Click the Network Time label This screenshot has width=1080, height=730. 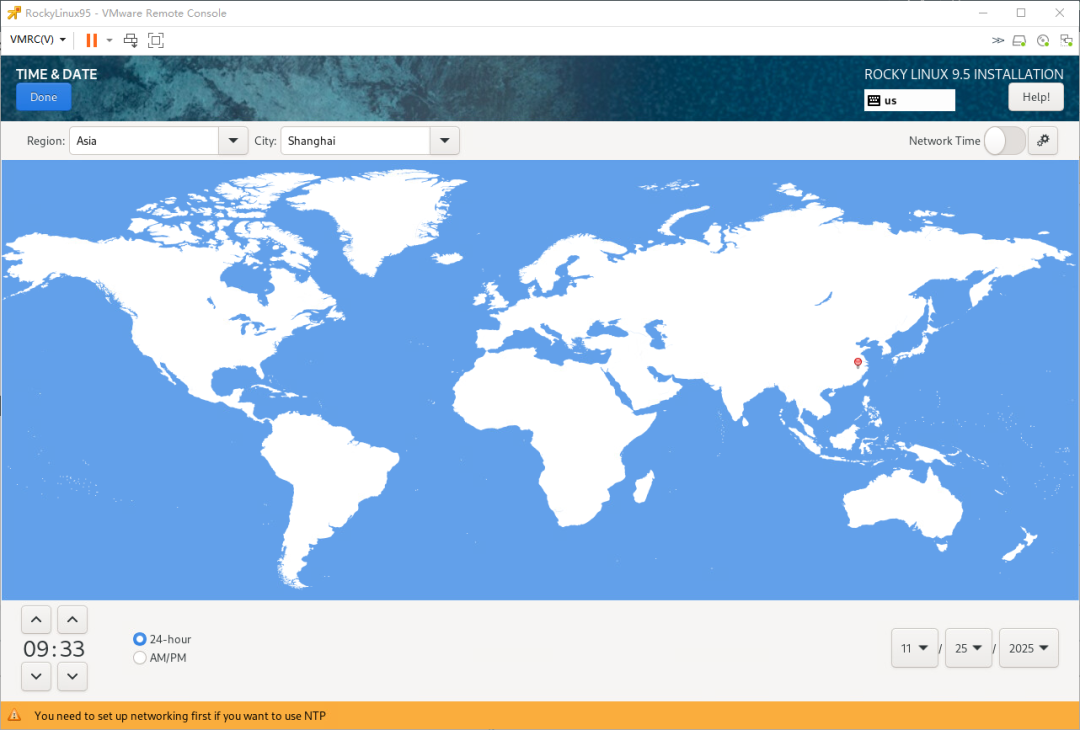click(x=944, y=140)
